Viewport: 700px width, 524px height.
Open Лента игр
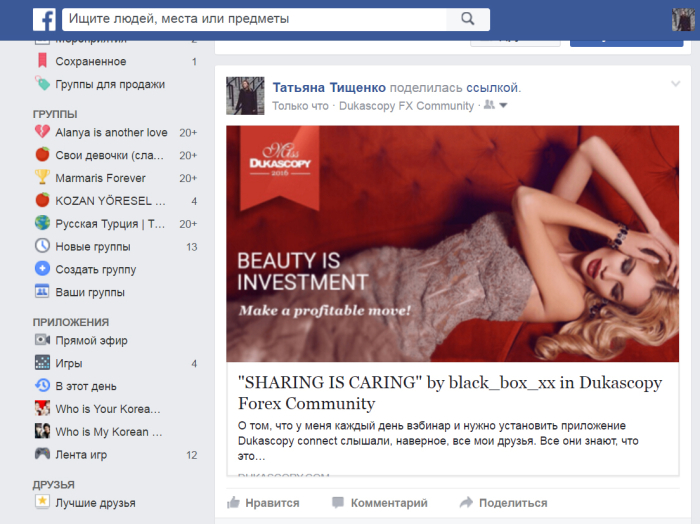point(81,455)
